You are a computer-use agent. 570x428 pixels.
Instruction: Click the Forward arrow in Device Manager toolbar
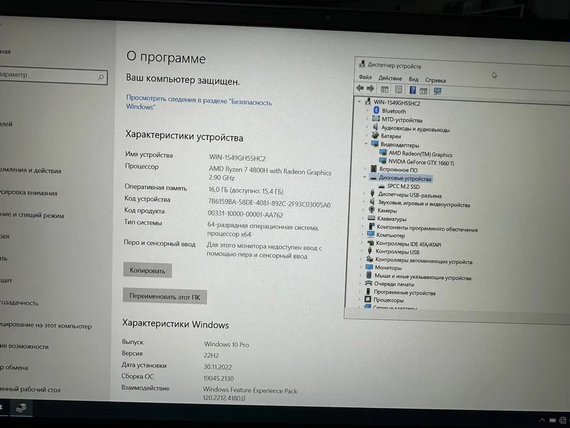click(370, 88)
